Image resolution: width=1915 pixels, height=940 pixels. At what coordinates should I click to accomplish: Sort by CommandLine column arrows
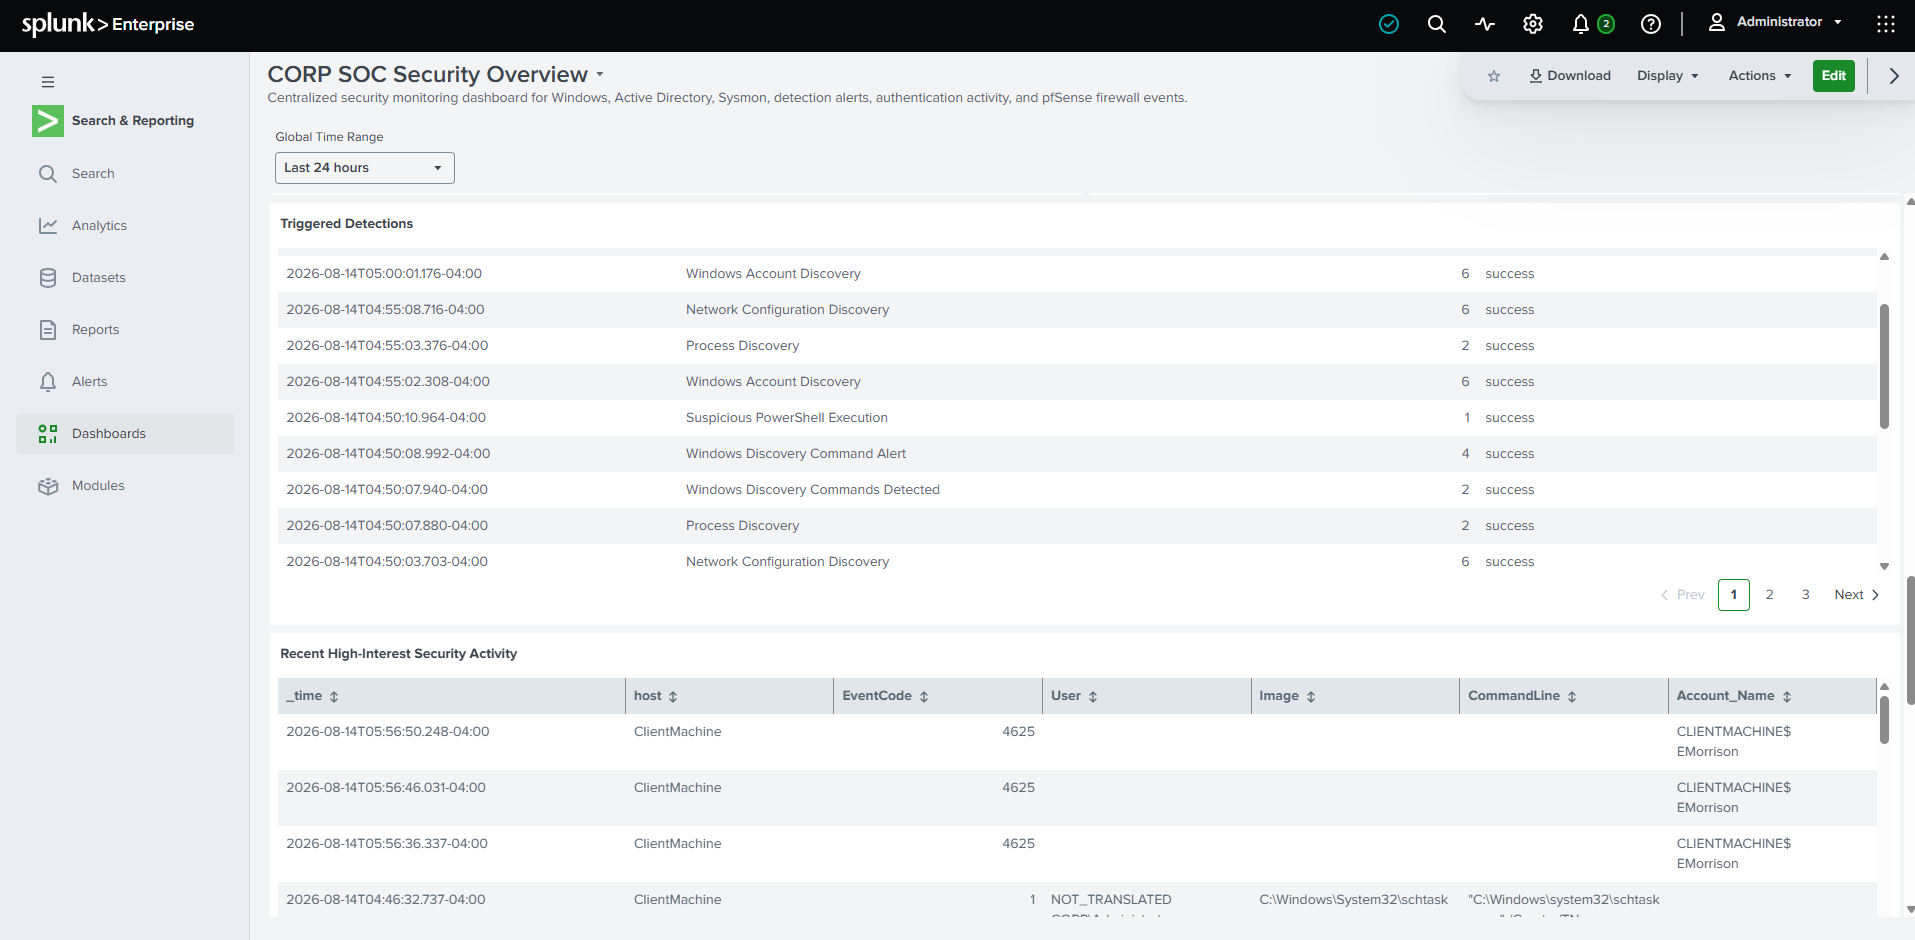(1572, 697)
